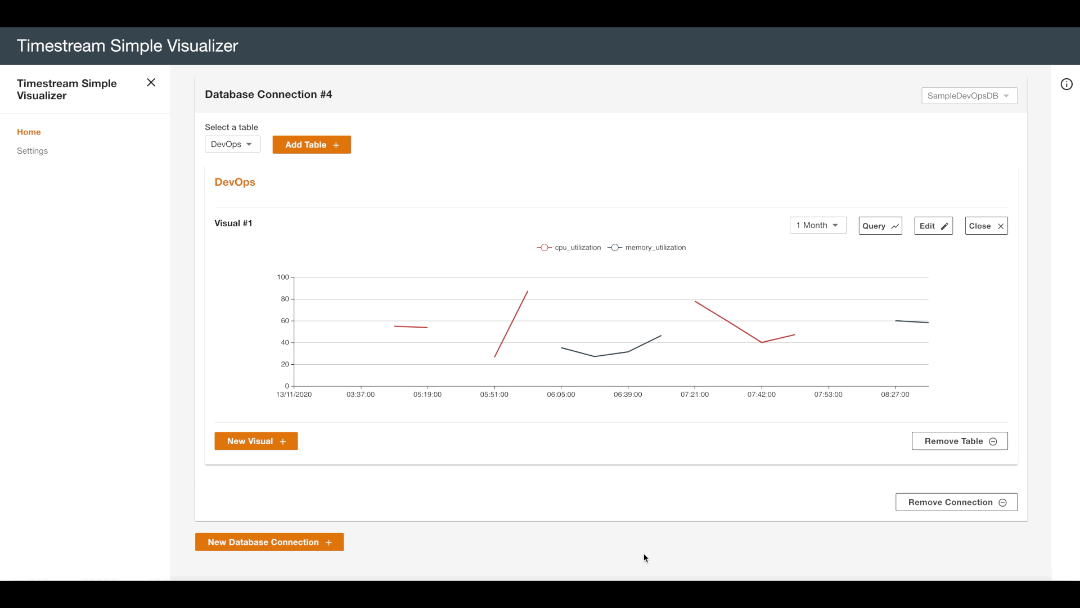This screenshot has width=1080, height=608.
Task: Click the 13/11/2020 x-axis label
Action: click(x=294, y=395)
